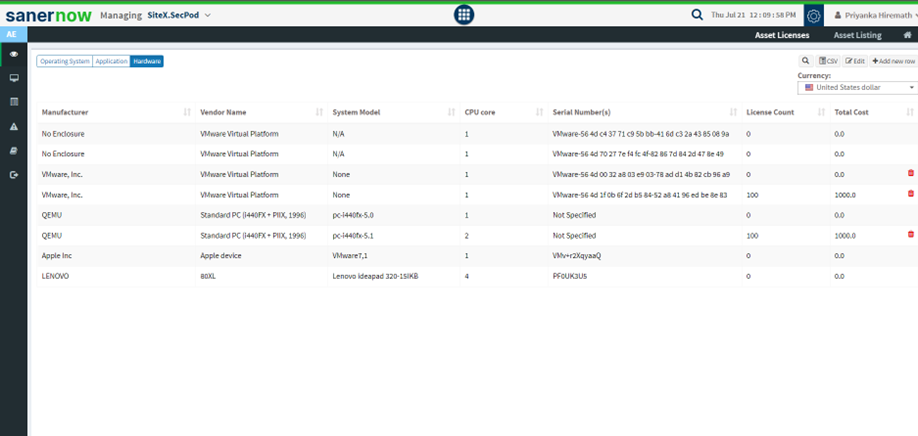
Task: Delete the pc-i440fx-5.1 row
Action: (910, 235)
